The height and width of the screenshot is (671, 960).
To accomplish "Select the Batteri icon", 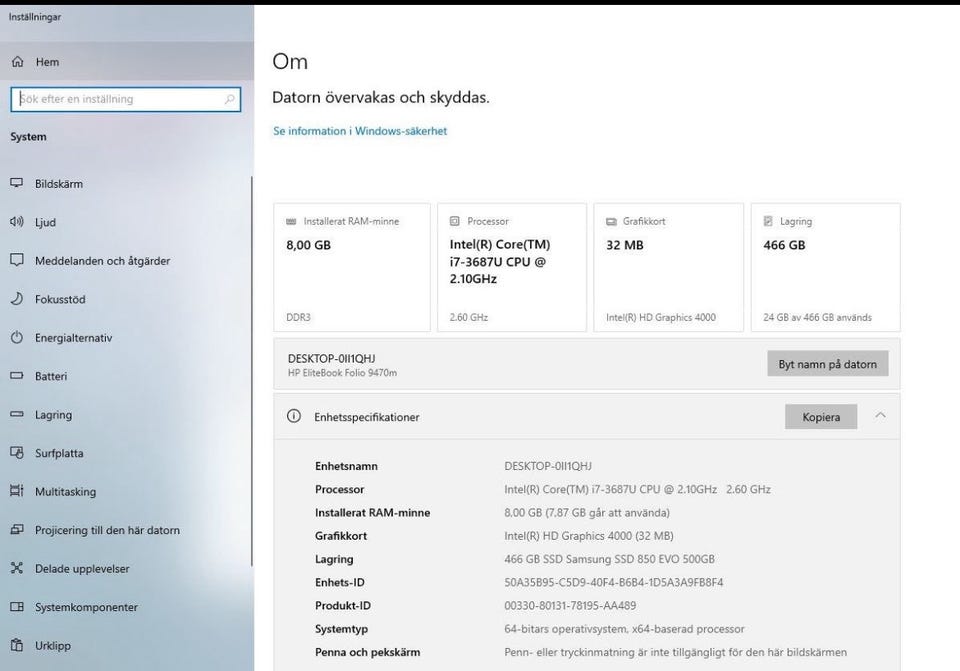I will click(16, 376).
